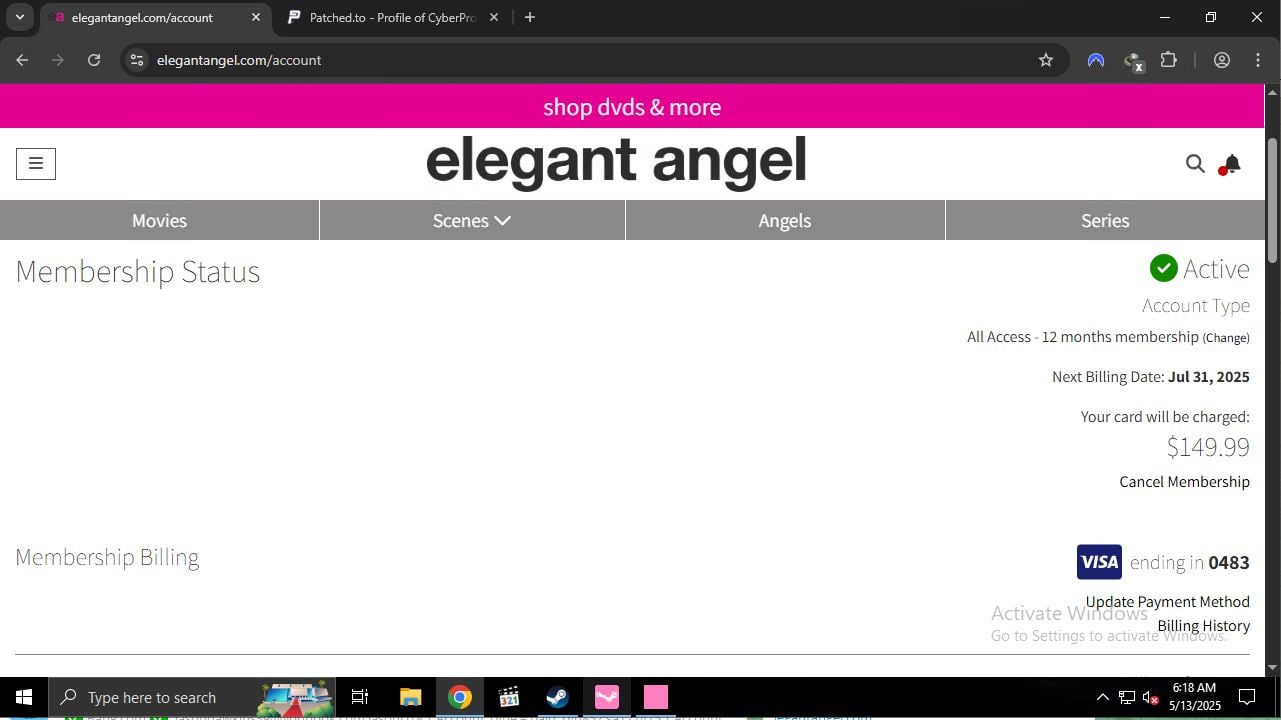Click the Membership Status heading
The height and width of the screenshot is (720, 1281).
tap(138, 272)
